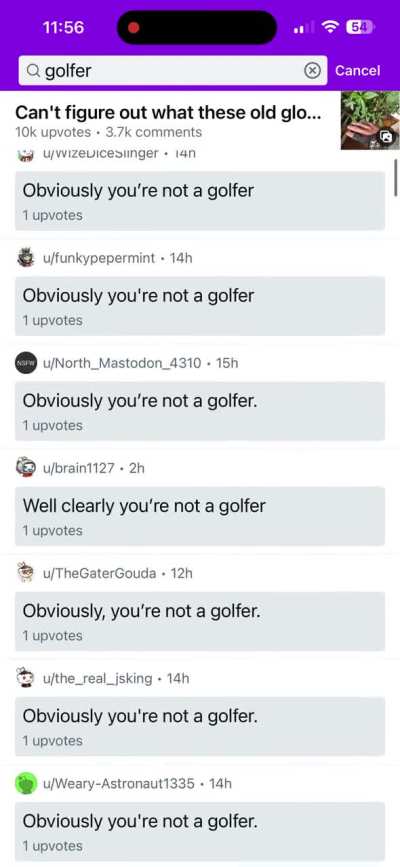The image size is (400, 867).
Task: Open u/funkypepermint's profile link
Action: [99, 258]
